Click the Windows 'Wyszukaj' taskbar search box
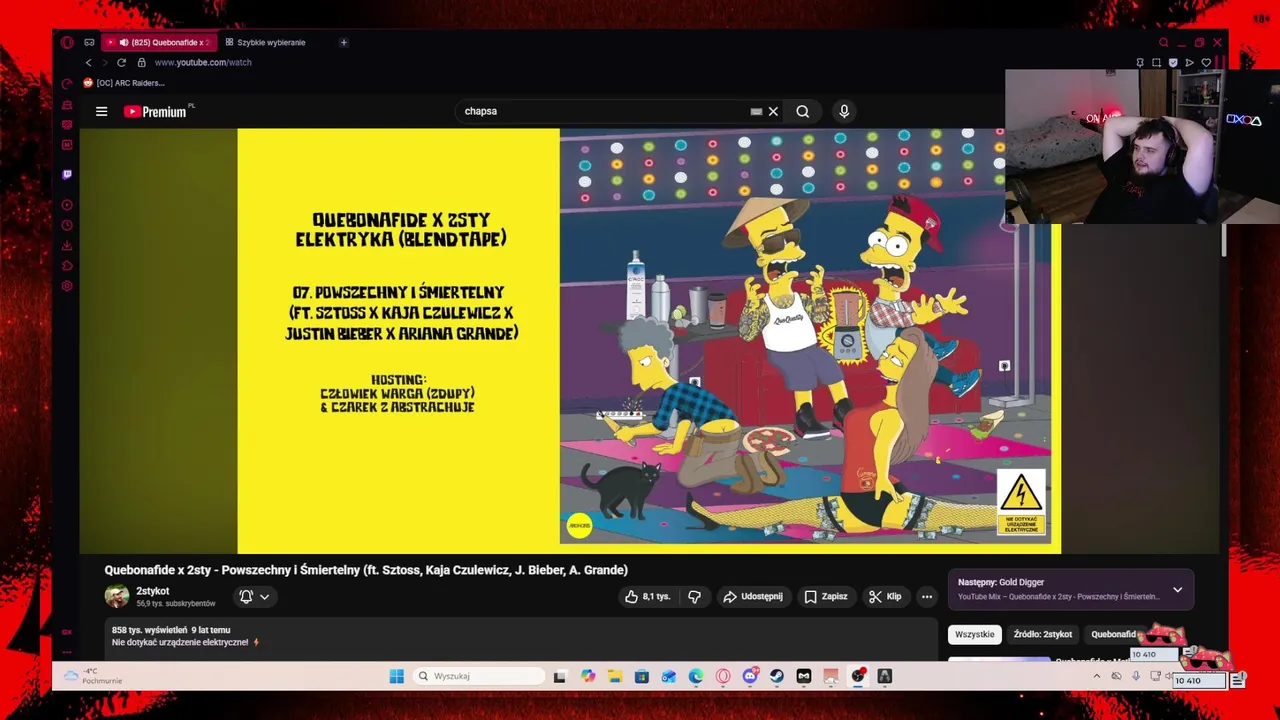Image resolution: width=1280 pixels, height=720 pixels. tap(480, 676)
